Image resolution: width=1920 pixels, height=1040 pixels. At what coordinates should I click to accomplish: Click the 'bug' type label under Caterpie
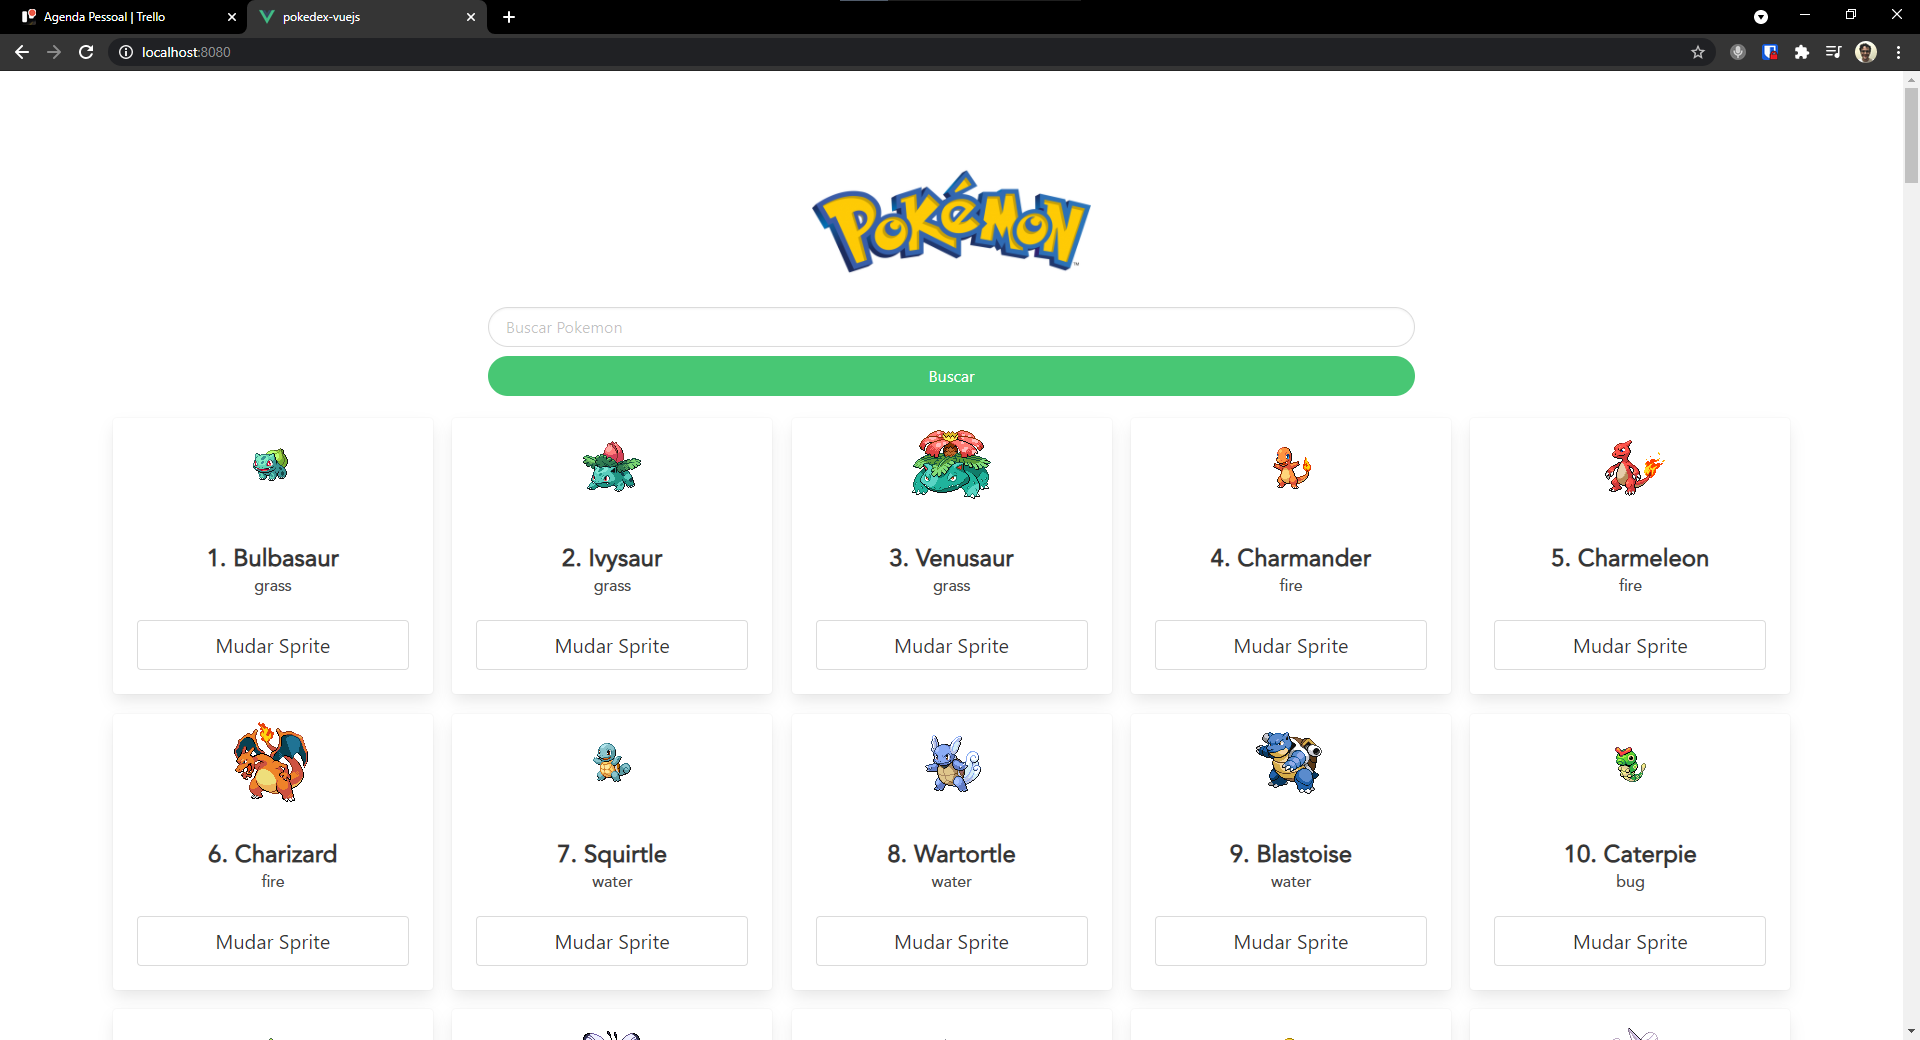click(1630, 882)
